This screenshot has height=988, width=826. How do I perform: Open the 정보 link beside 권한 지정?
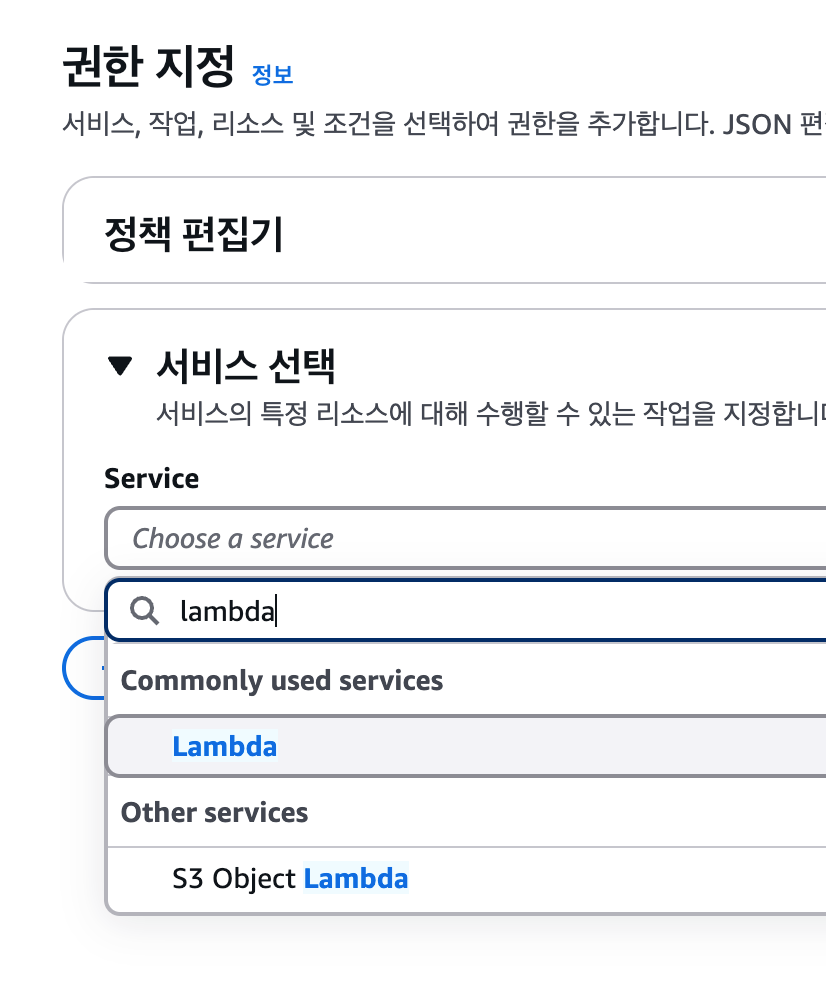coord(272,75)
